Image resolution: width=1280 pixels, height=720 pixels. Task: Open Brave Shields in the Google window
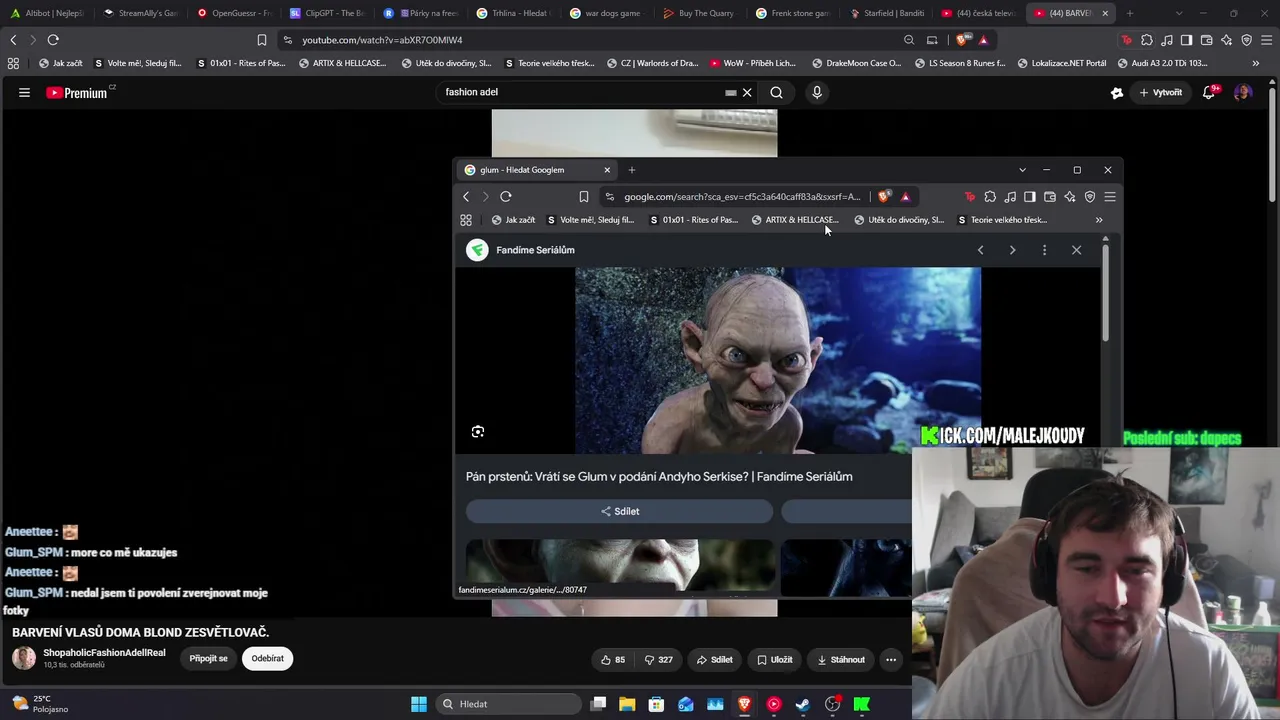click(x=884, y=197)
